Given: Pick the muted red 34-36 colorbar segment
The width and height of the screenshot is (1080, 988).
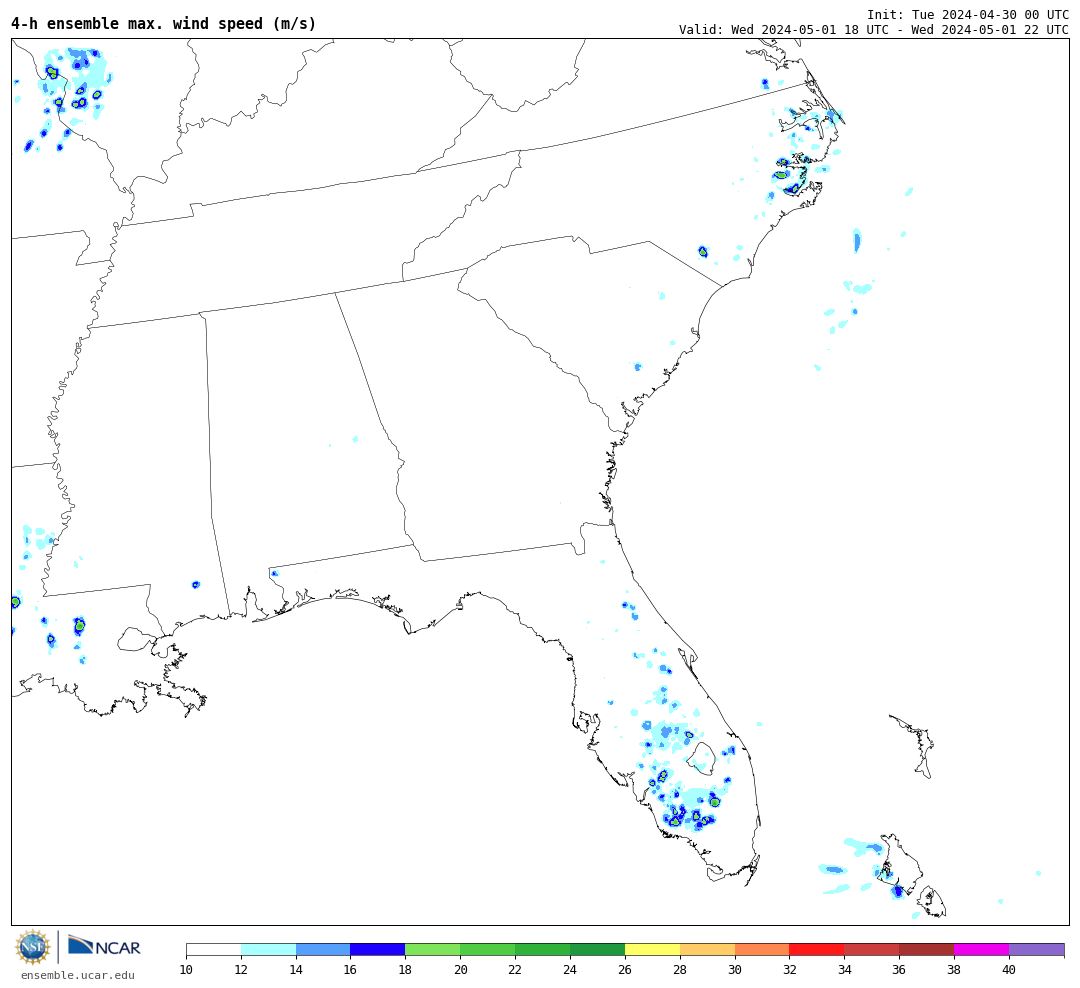Looking at the screenshot, I should (x=872, y=949).
